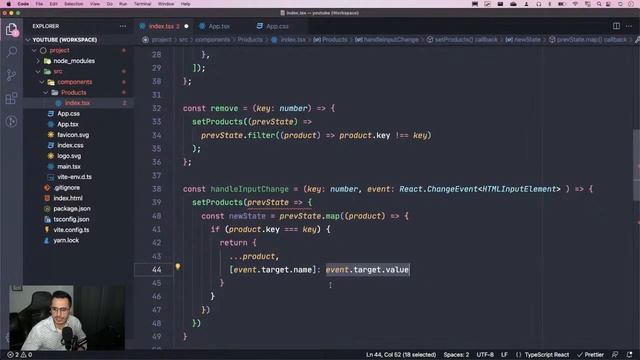Open App.tsx from the file tree
Screen dimensions: 640x360
click(x=78, y=124)
